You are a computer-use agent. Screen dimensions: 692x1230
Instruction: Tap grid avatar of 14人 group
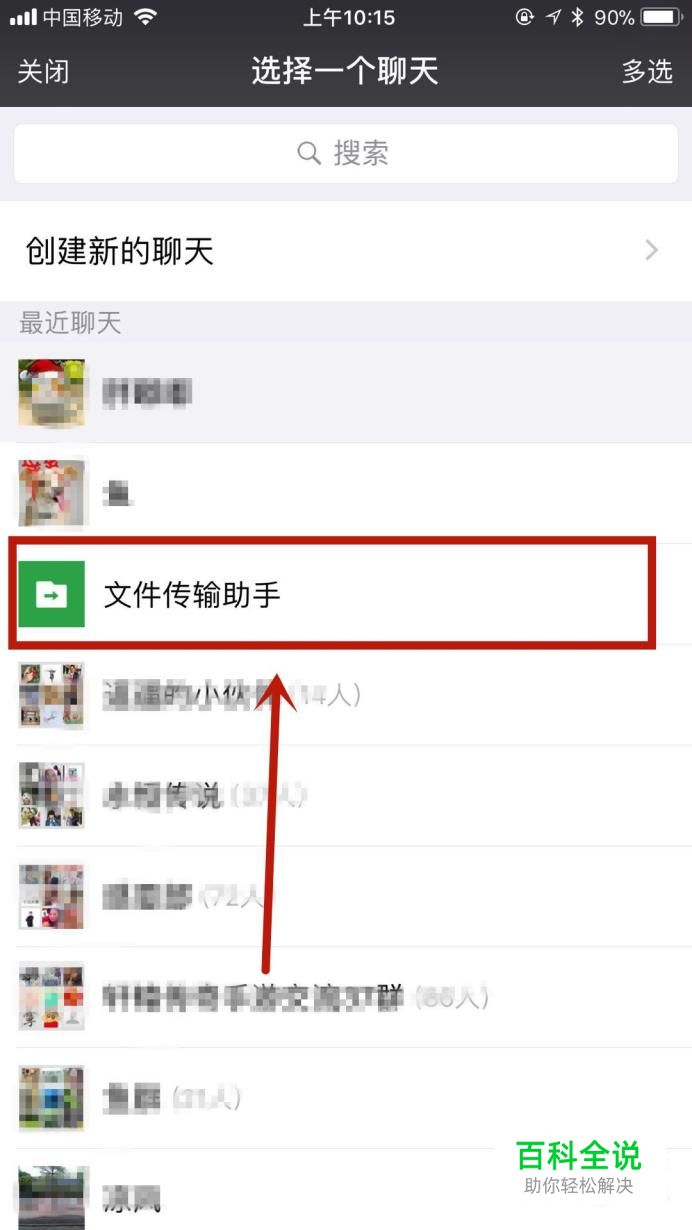click(x=52, y=695)
